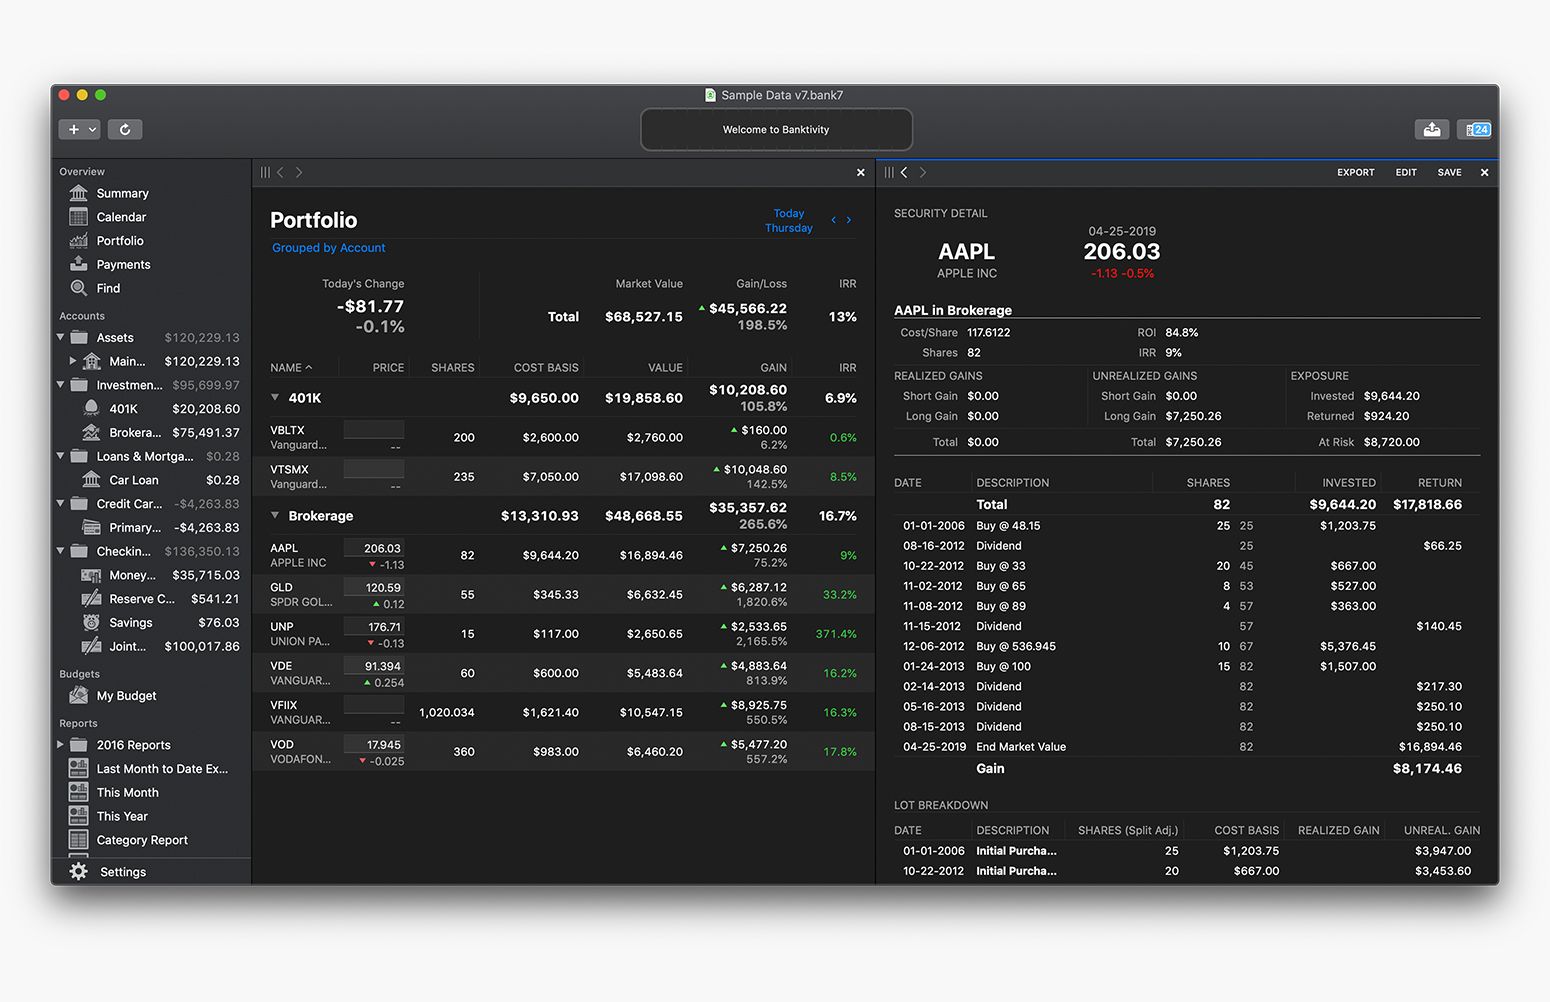Open the Last Month to Date report icon
This screenshot has width=1550, height=1002.
79,768
